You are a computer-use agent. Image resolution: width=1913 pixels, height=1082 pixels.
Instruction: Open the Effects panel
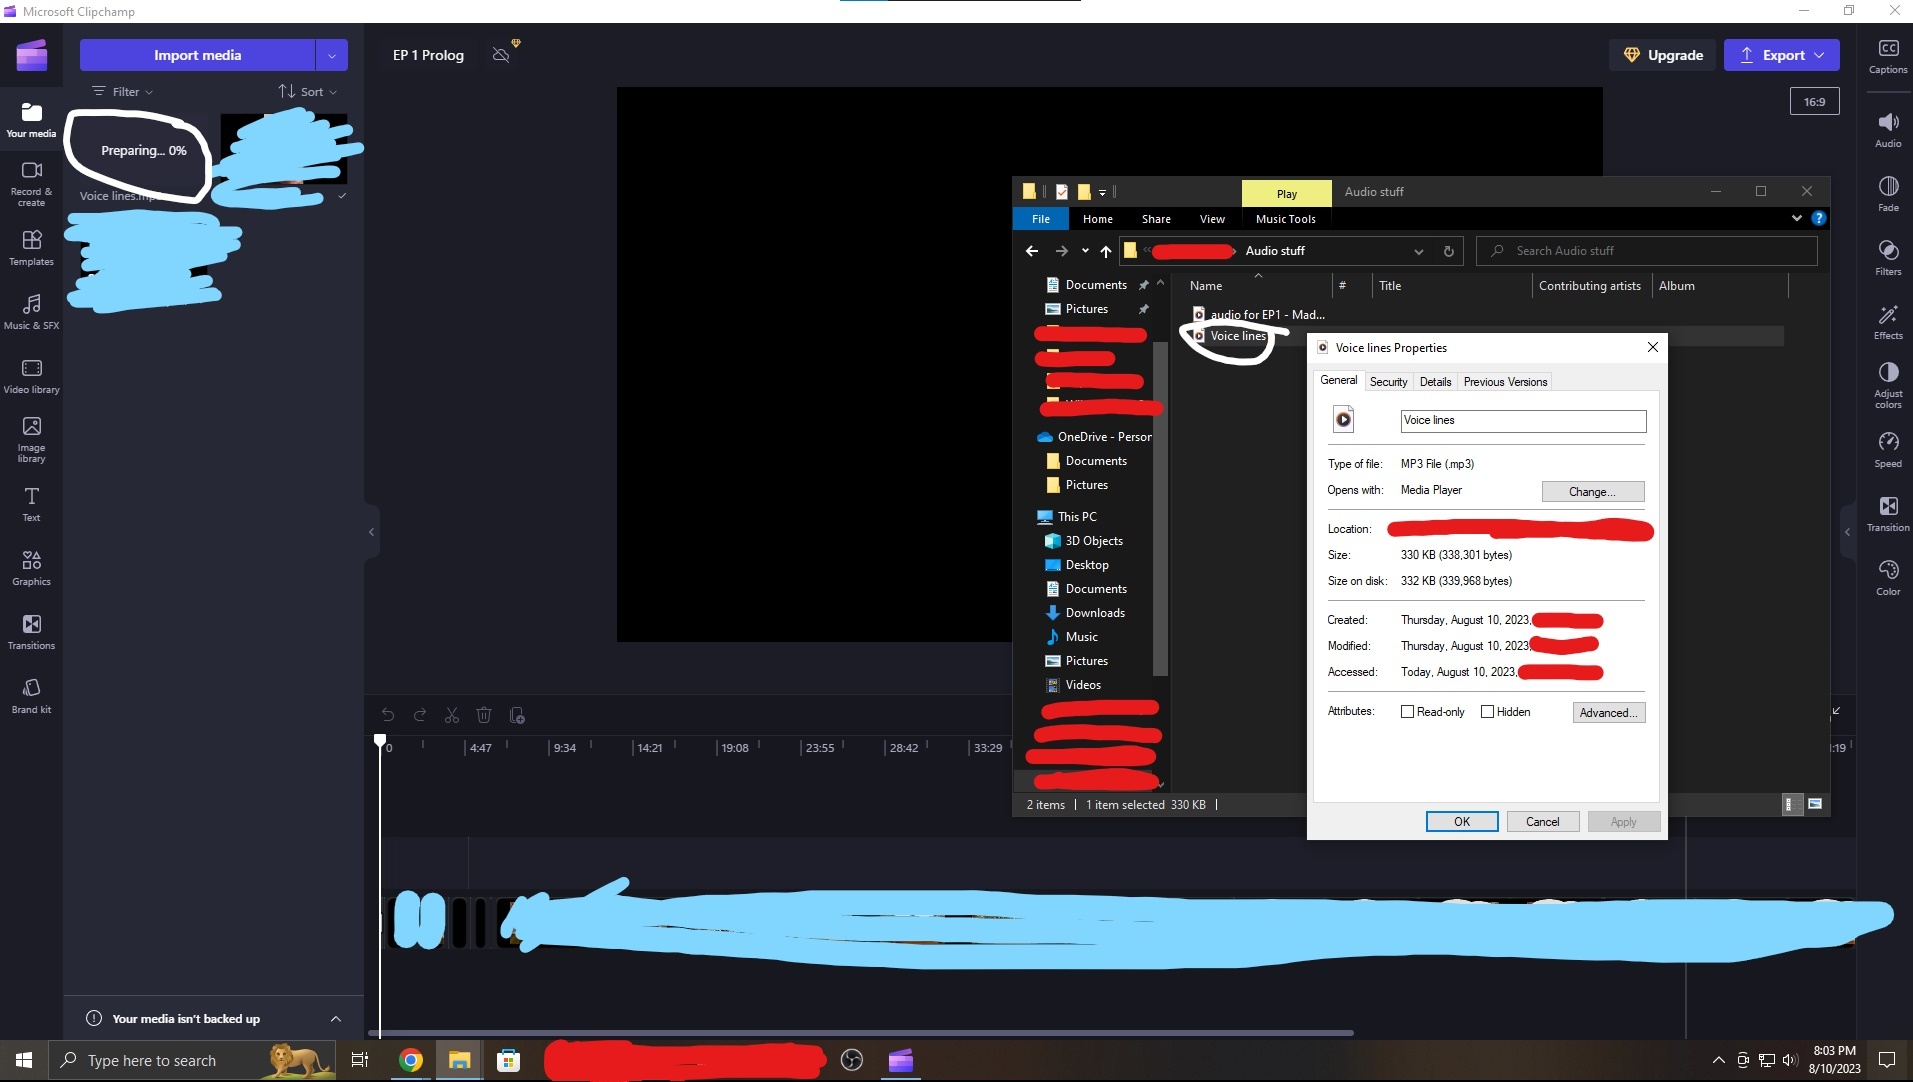point(1888,320)
